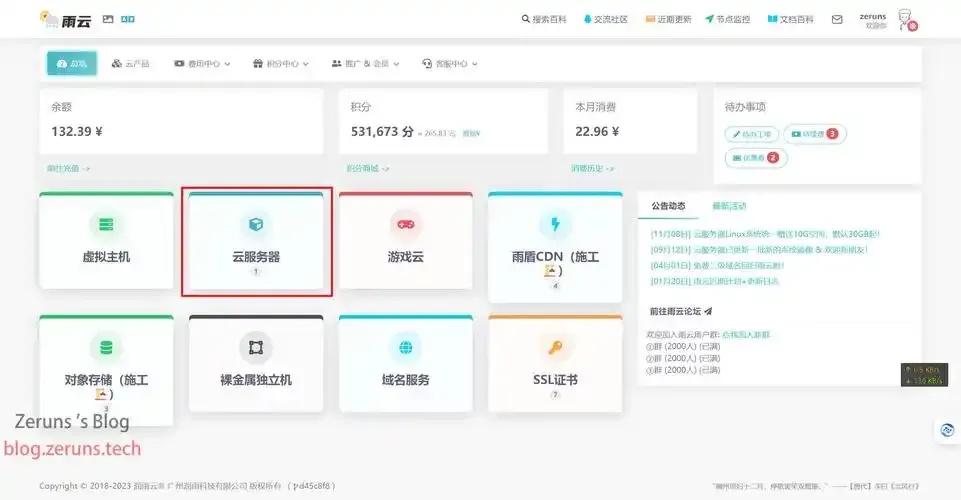Click the coupon button with badge 2
Image resolution: width=961 pixels, height=500 pixels.
[756, 158]
